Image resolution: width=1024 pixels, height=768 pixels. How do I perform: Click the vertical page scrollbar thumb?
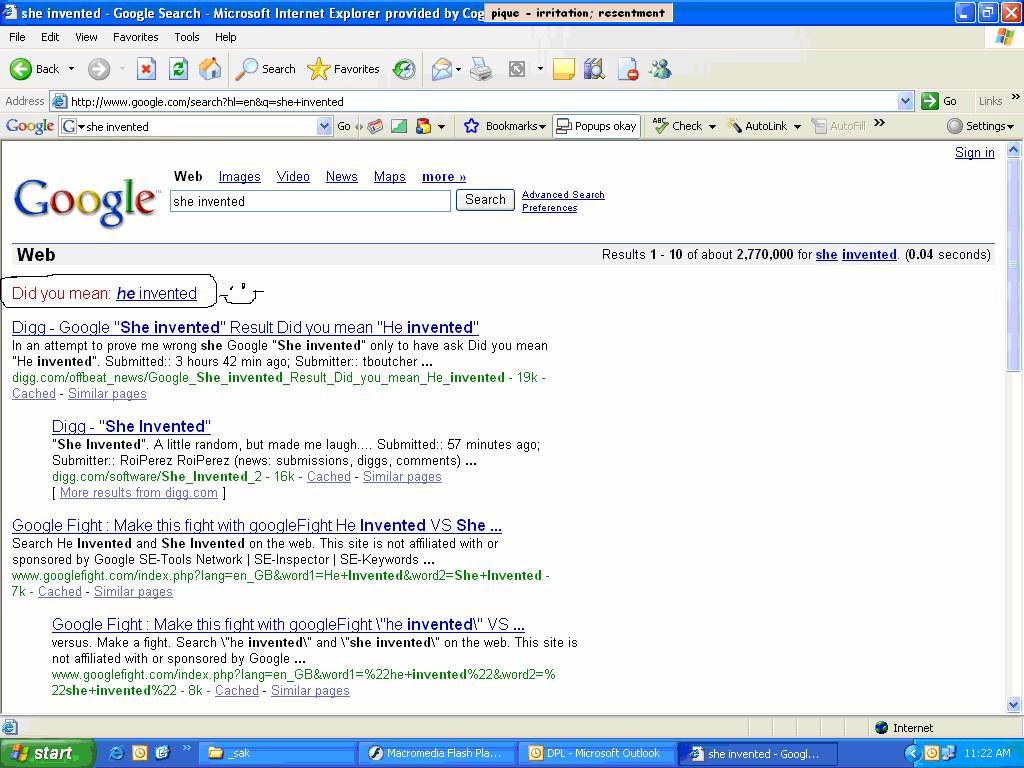1014,264
